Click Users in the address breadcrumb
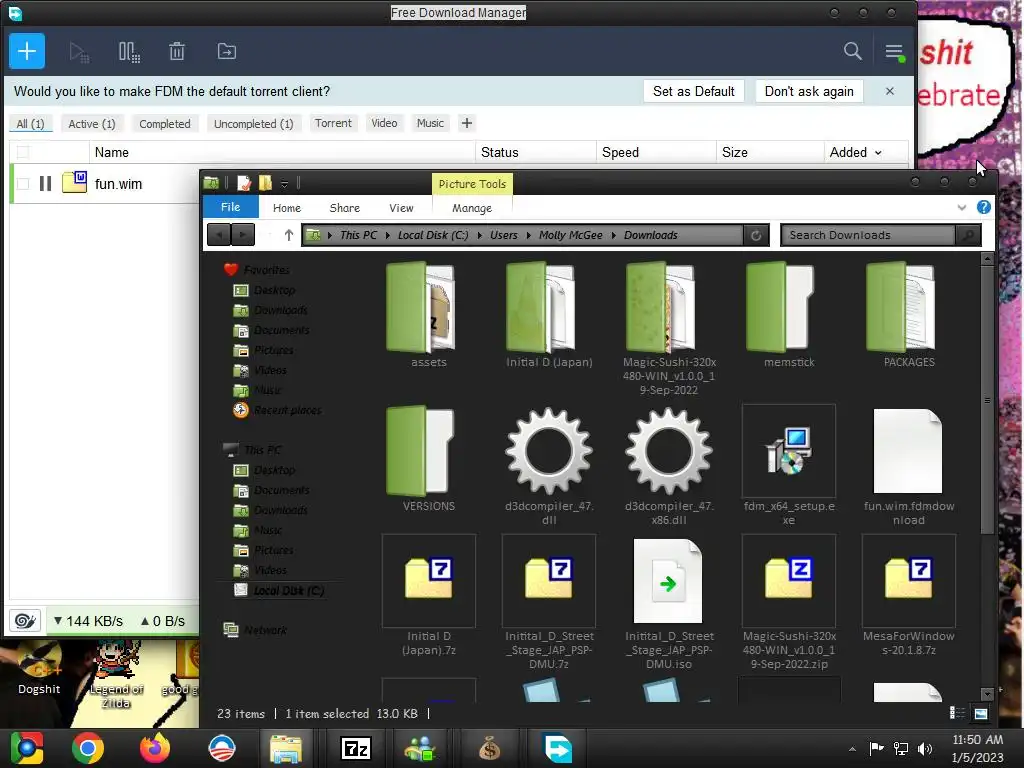1024x768 pixels. (504, 235)
